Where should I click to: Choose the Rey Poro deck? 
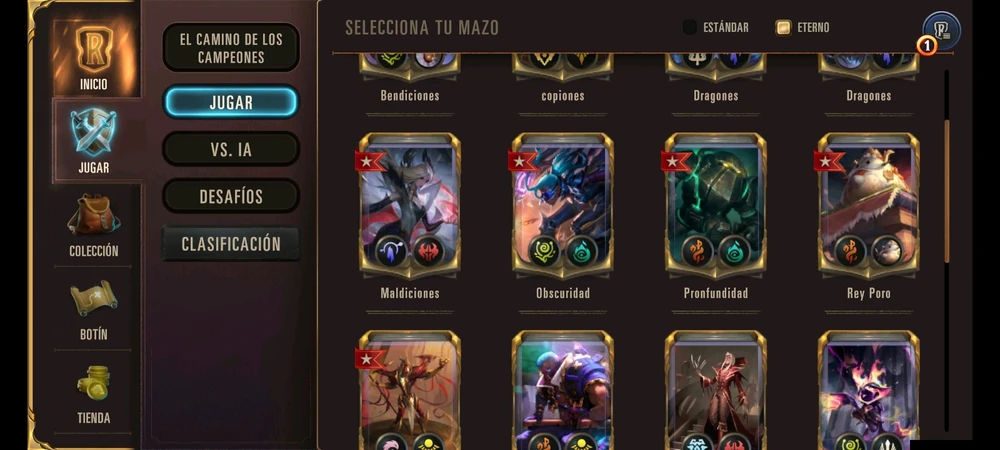tap(869, 207)
